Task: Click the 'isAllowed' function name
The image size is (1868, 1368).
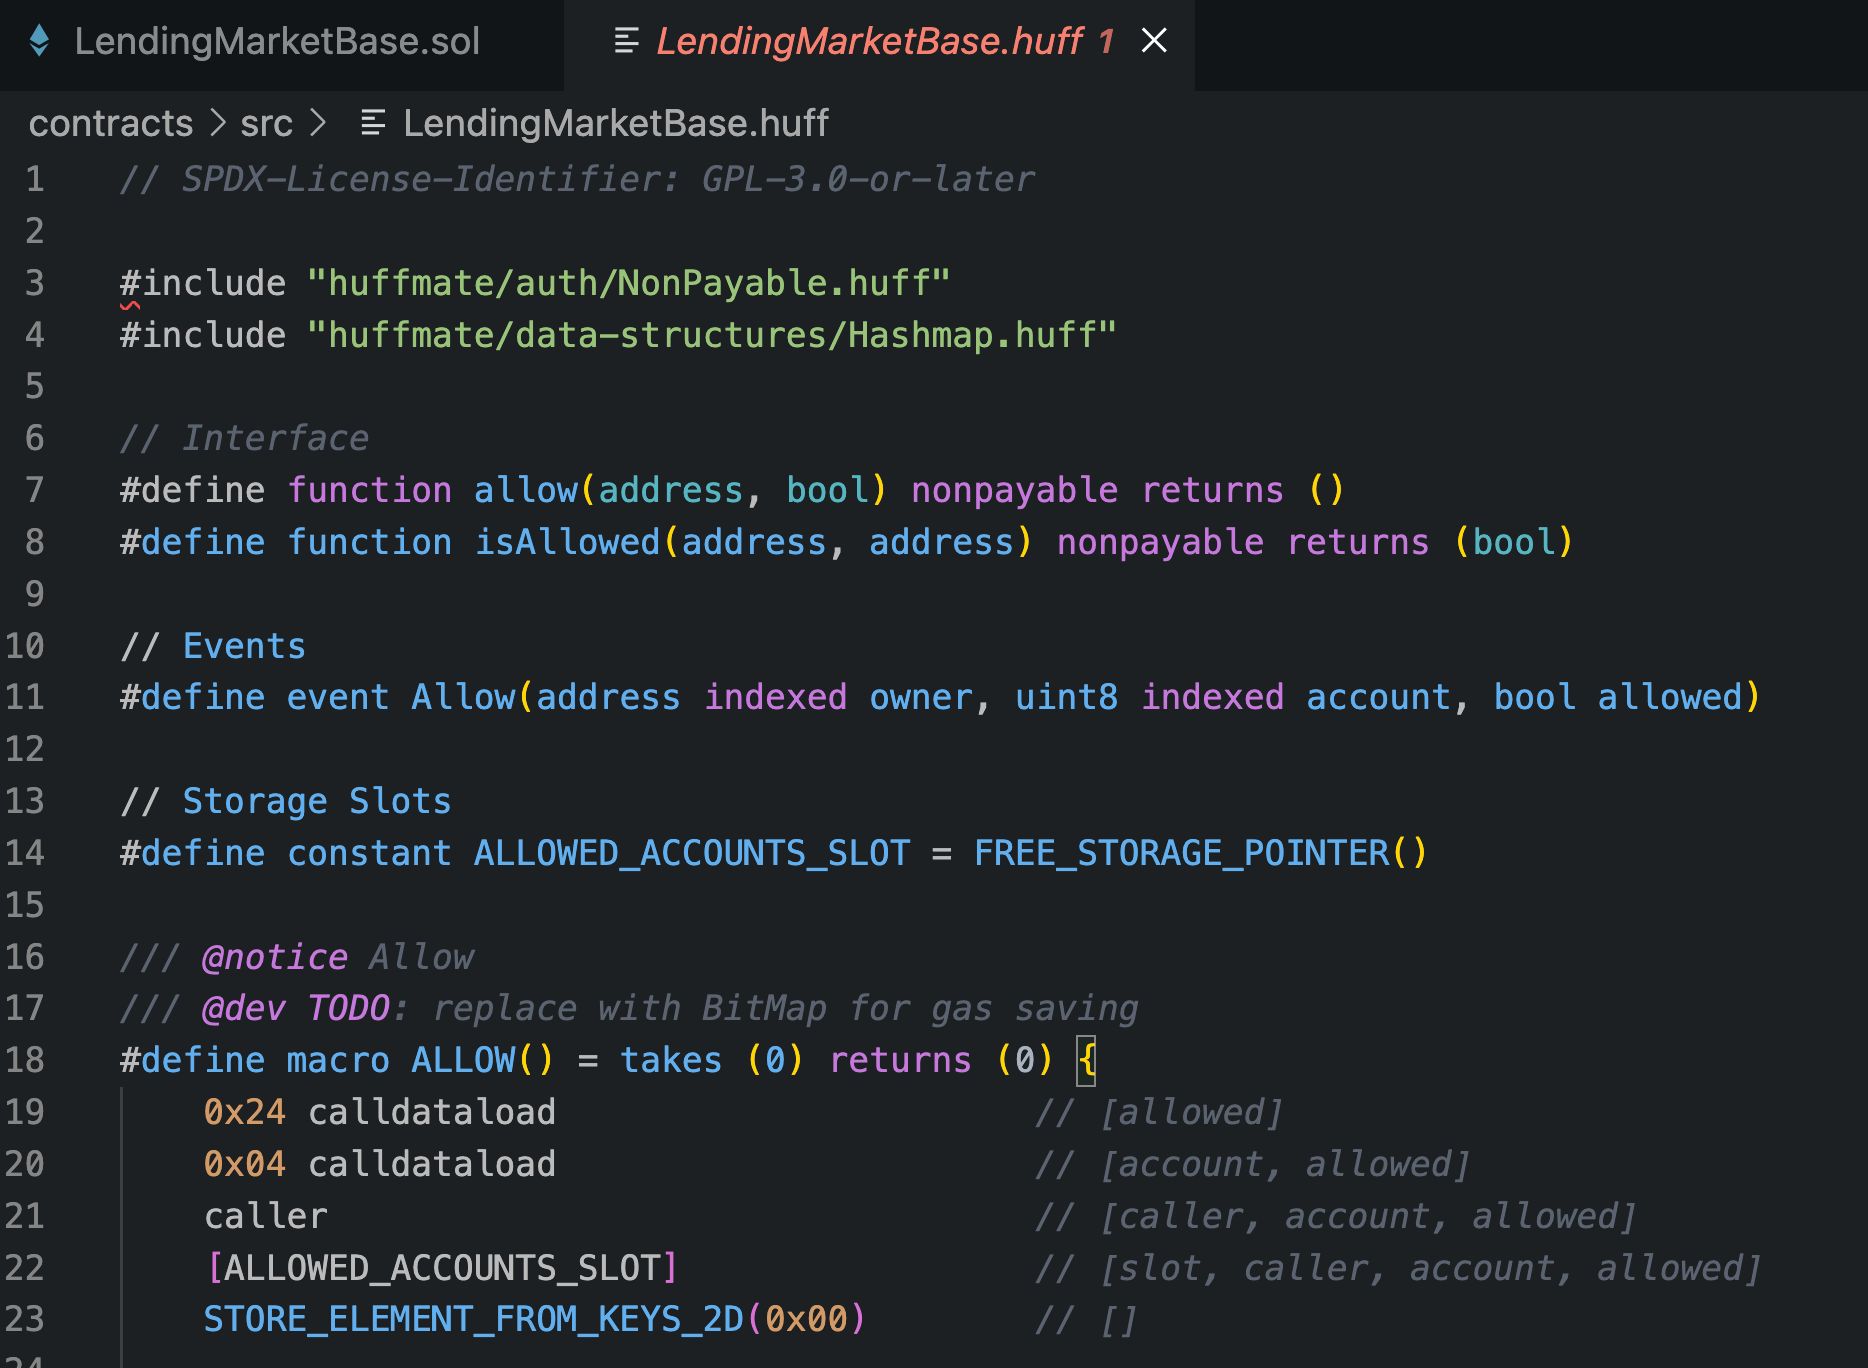Action: click(567, 542)
